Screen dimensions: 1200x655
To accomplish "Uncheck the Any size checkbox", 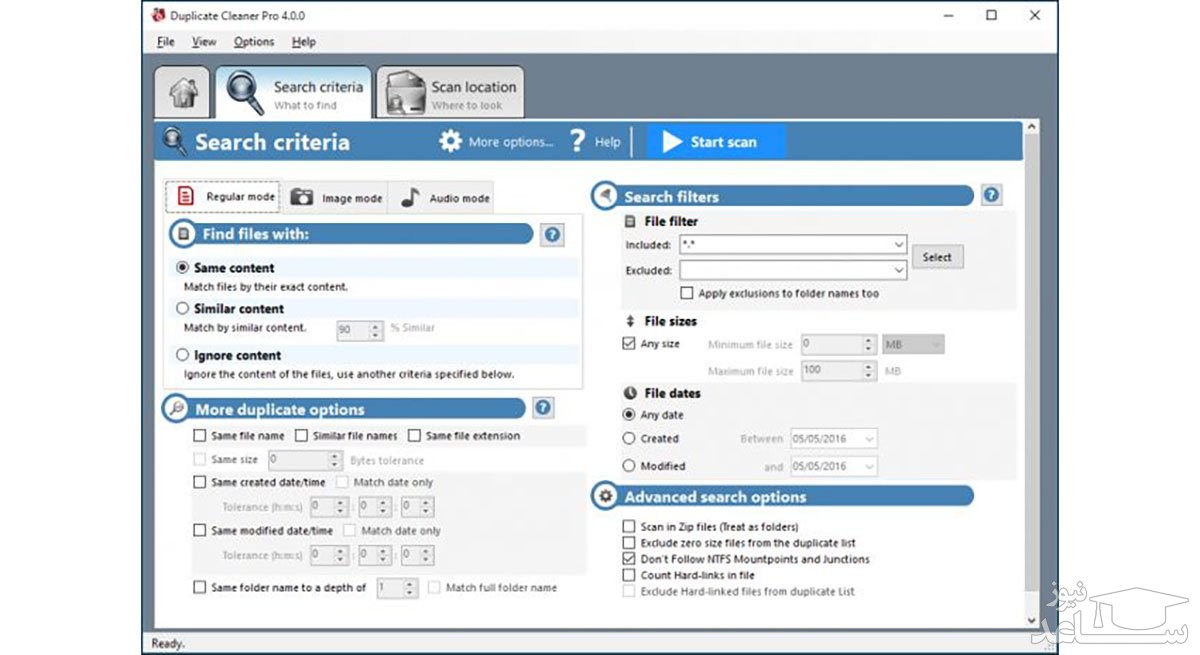I will [x=629, y=344].
